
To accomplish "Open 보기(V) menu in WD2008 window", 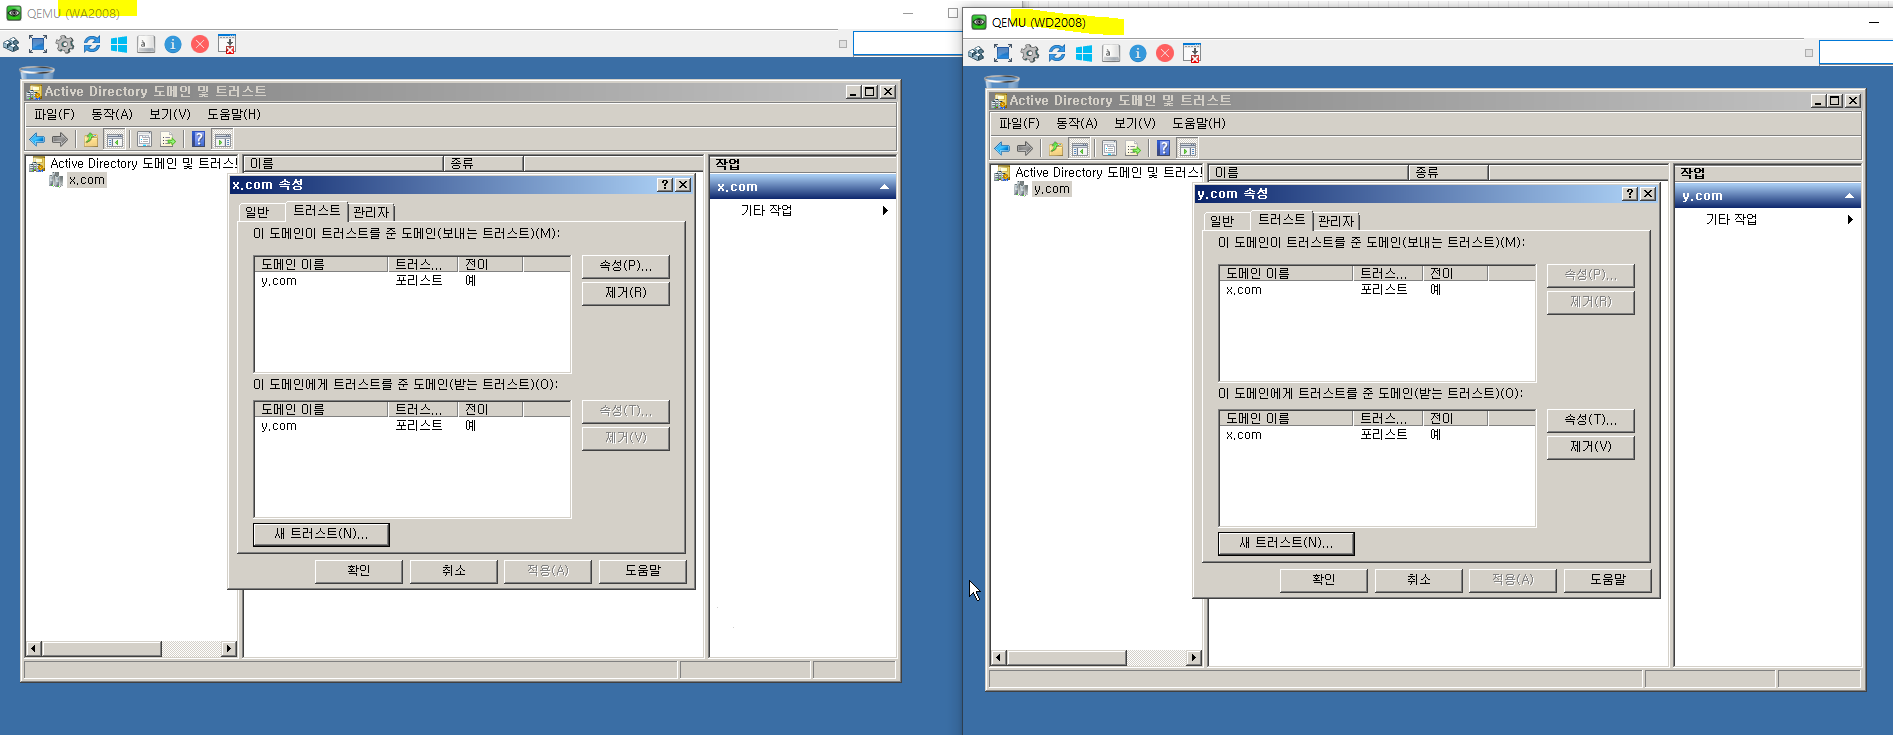I will (x=1135, y=123).
